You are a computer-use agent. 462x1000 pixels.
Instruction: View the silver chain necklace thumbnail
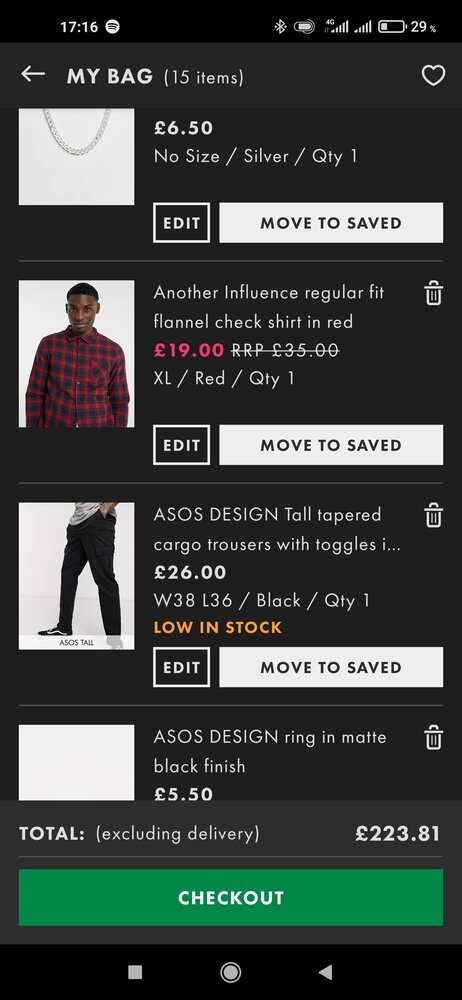(77, 156)
